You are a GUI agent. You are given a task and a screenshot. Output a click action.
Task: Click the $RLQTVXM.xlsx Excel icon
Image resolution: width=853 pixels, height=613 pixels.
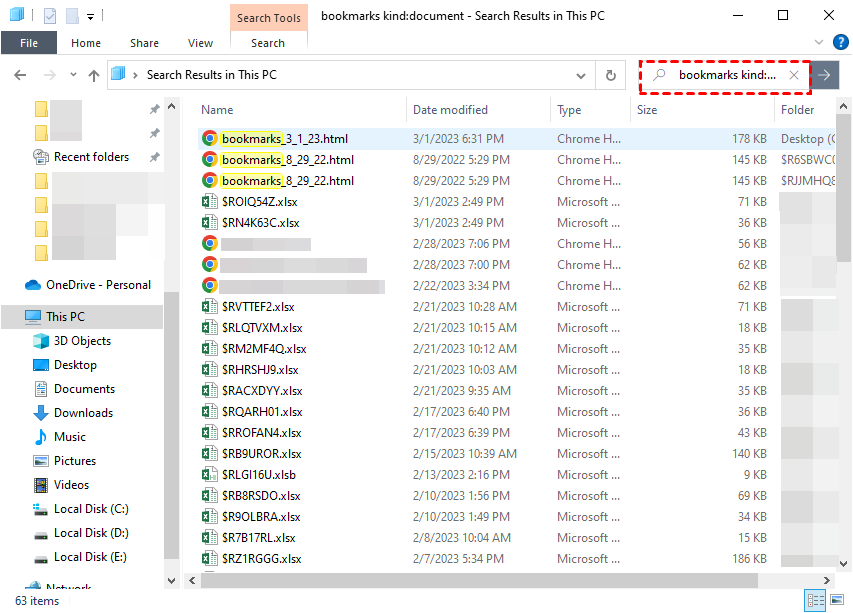click(x=209, y=328)
